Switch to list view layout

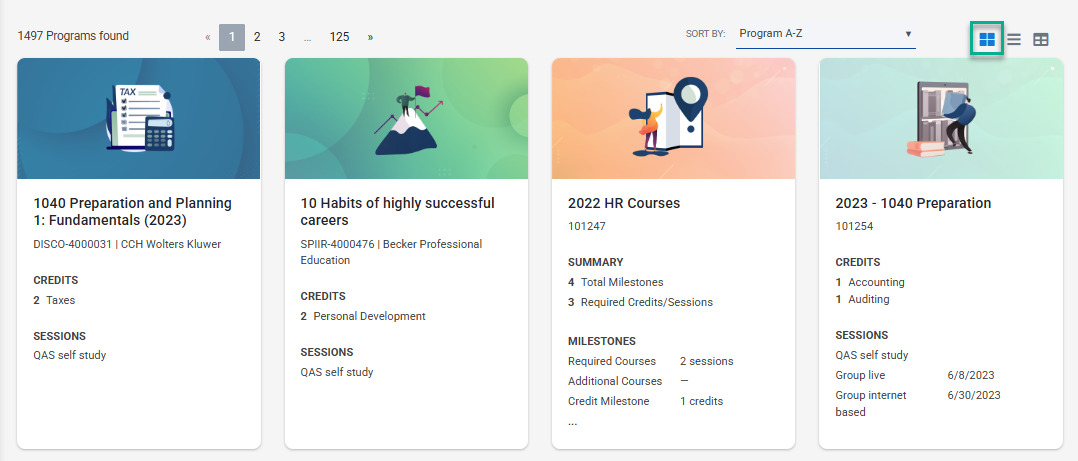(x=1014, y=39)
